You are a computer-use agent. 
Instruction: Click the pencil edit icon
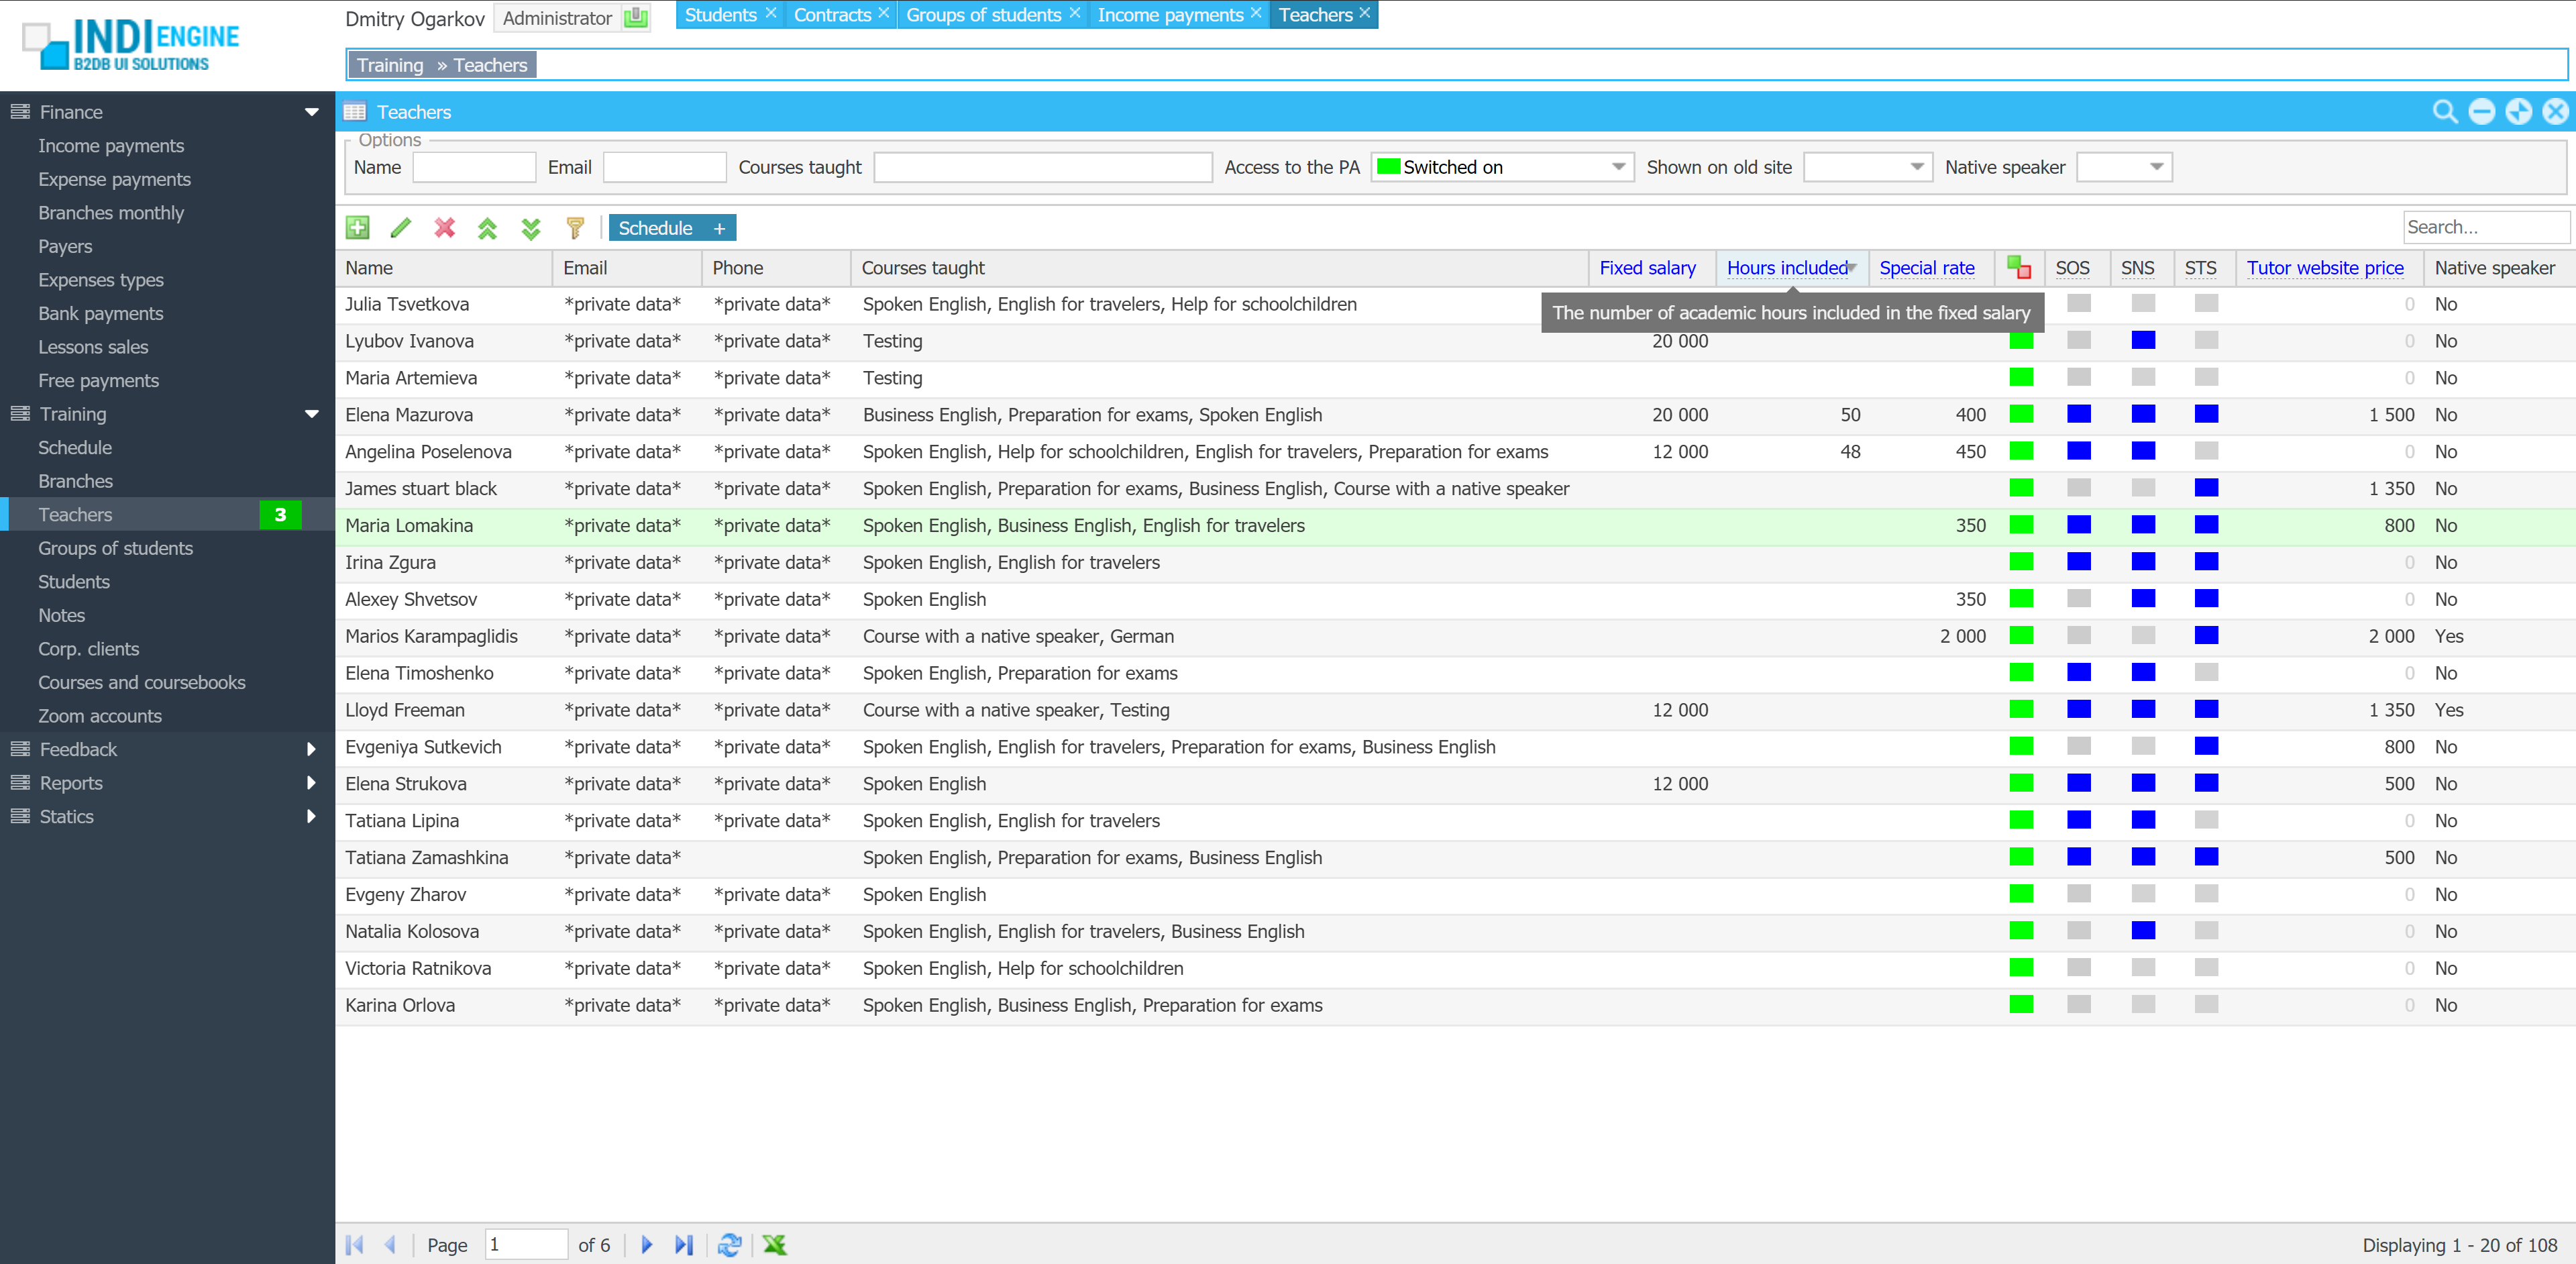tap(400, 228)
